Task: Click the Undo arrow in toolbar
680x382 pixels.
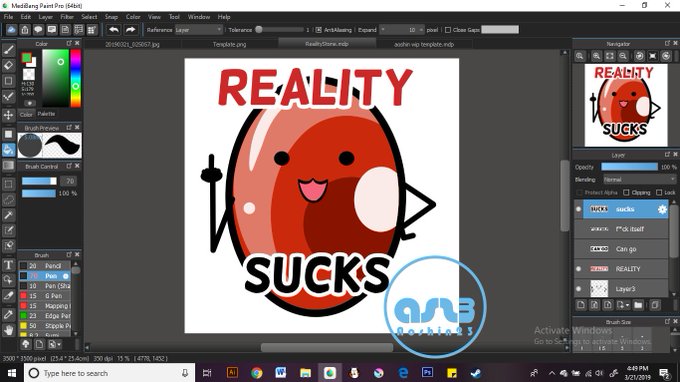Action: (114, 29)
